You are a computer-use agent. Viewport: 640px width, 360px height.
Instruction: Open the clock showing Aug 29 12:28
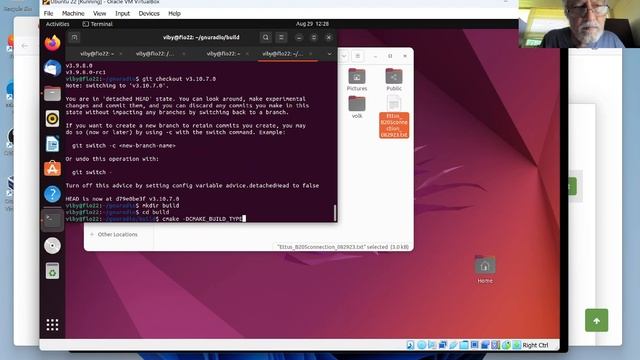tap(312, 24)
